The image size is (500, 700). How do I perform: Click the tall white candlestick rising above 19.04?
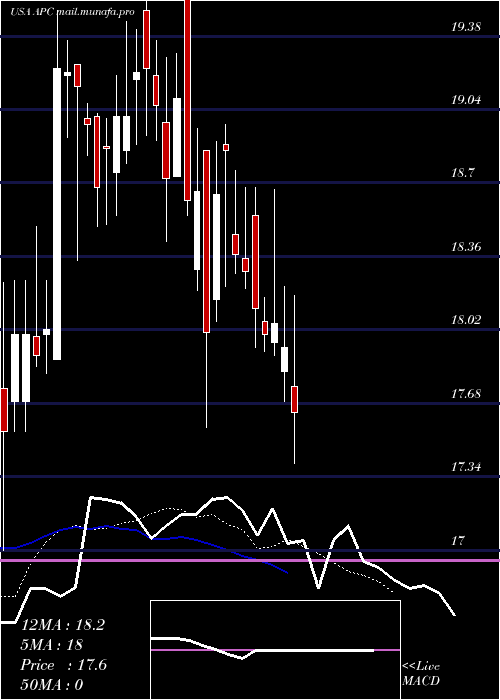coord(57,214)
